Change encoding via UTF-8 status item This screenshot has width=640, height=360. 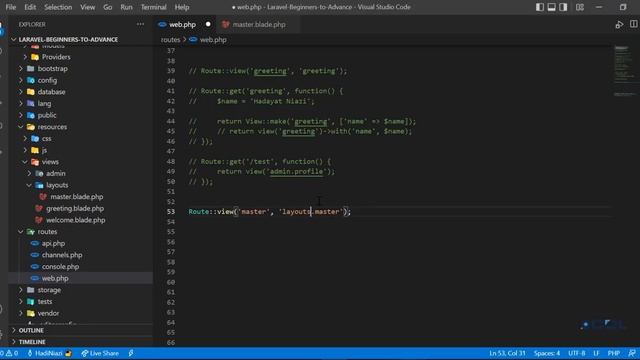coord(576,353)
